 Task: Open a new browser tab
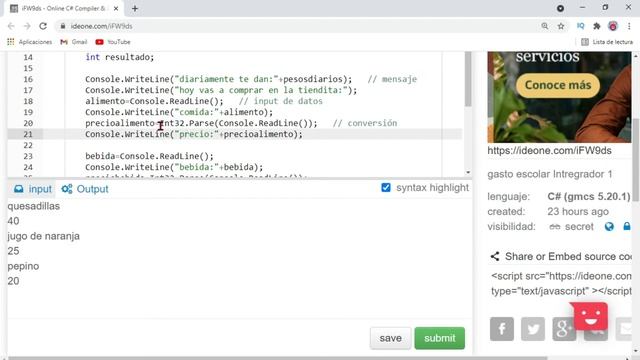pos(135,8)
